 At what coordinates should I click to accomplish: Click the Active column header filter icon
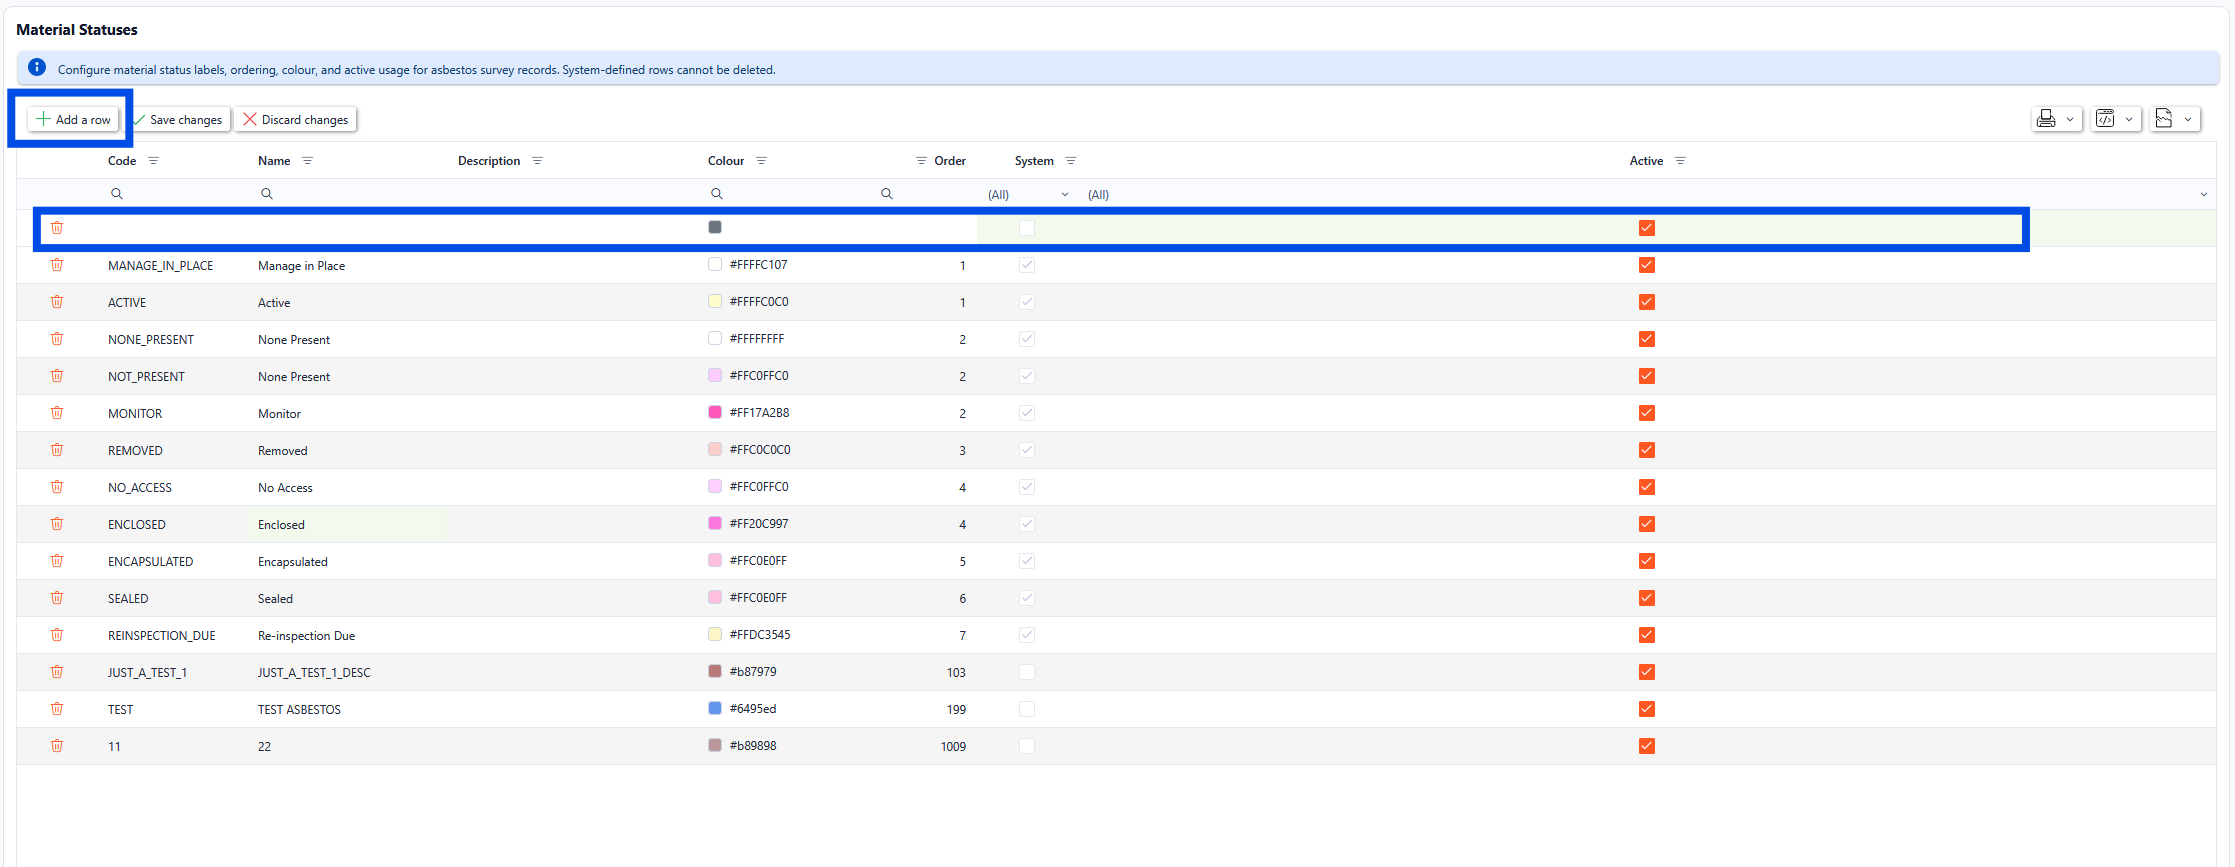pyautogui.click(x=1680, y=161)
